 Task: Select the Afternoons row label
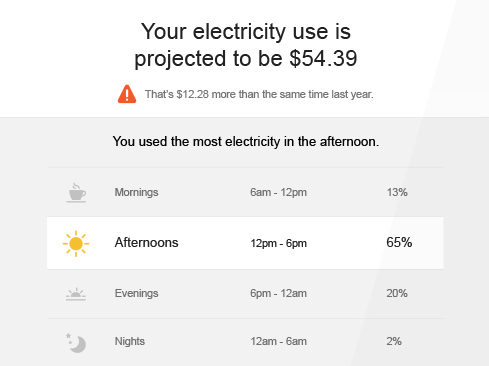pos(146,242)
